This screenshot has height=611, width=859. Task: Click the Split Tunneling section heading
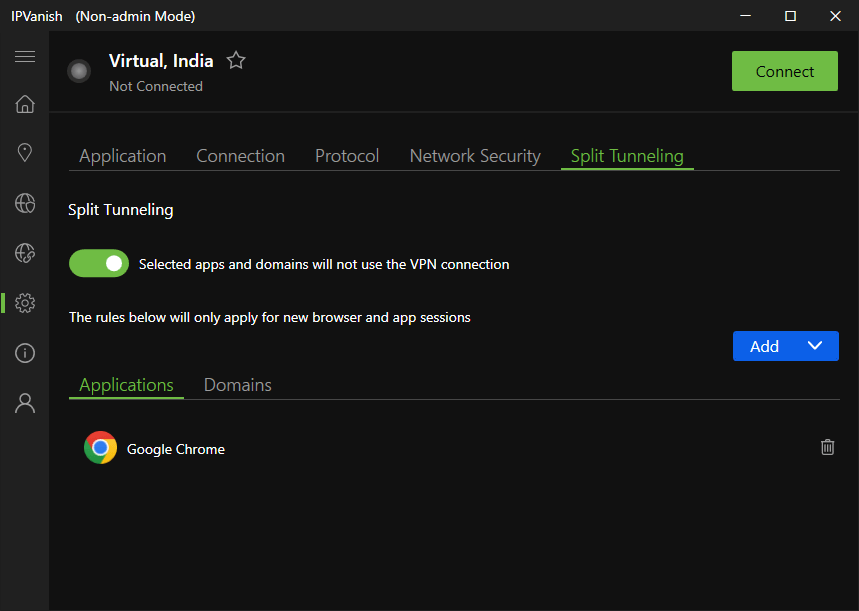point(121,210)
